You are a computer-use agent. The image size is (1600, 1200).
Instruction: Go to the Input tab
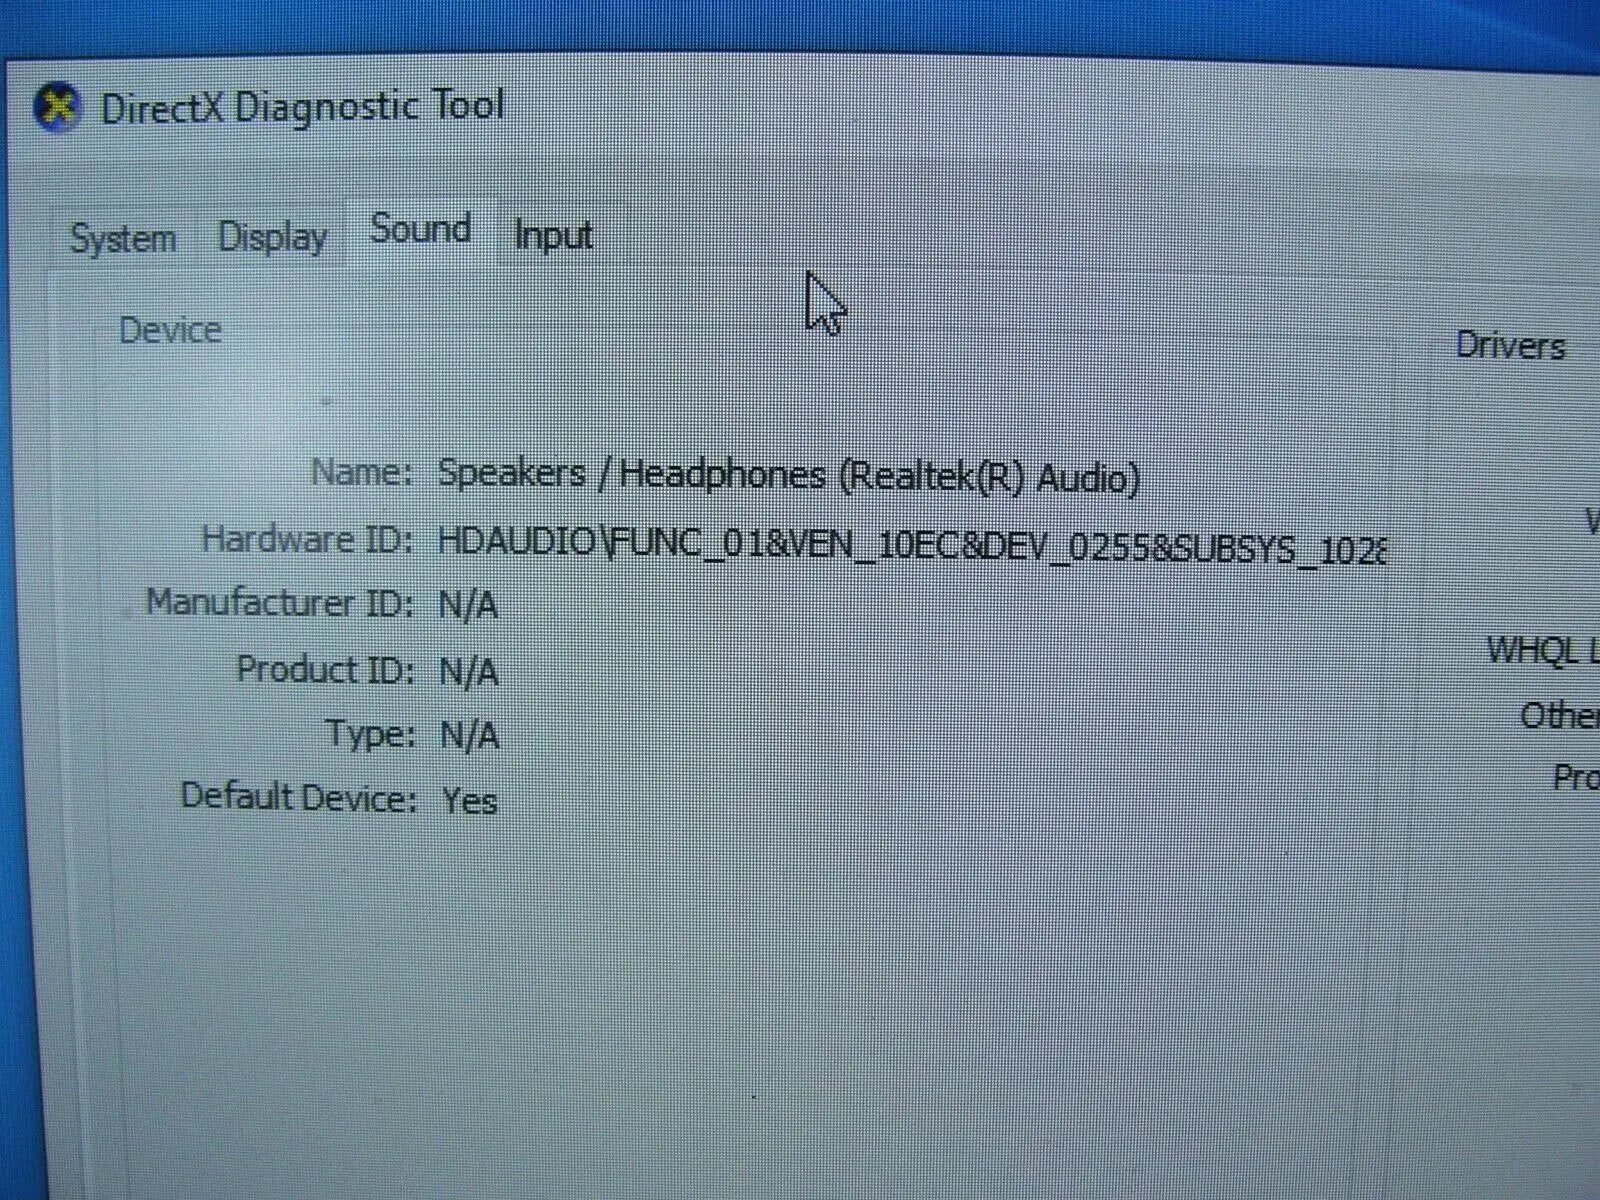pos(554,236)
